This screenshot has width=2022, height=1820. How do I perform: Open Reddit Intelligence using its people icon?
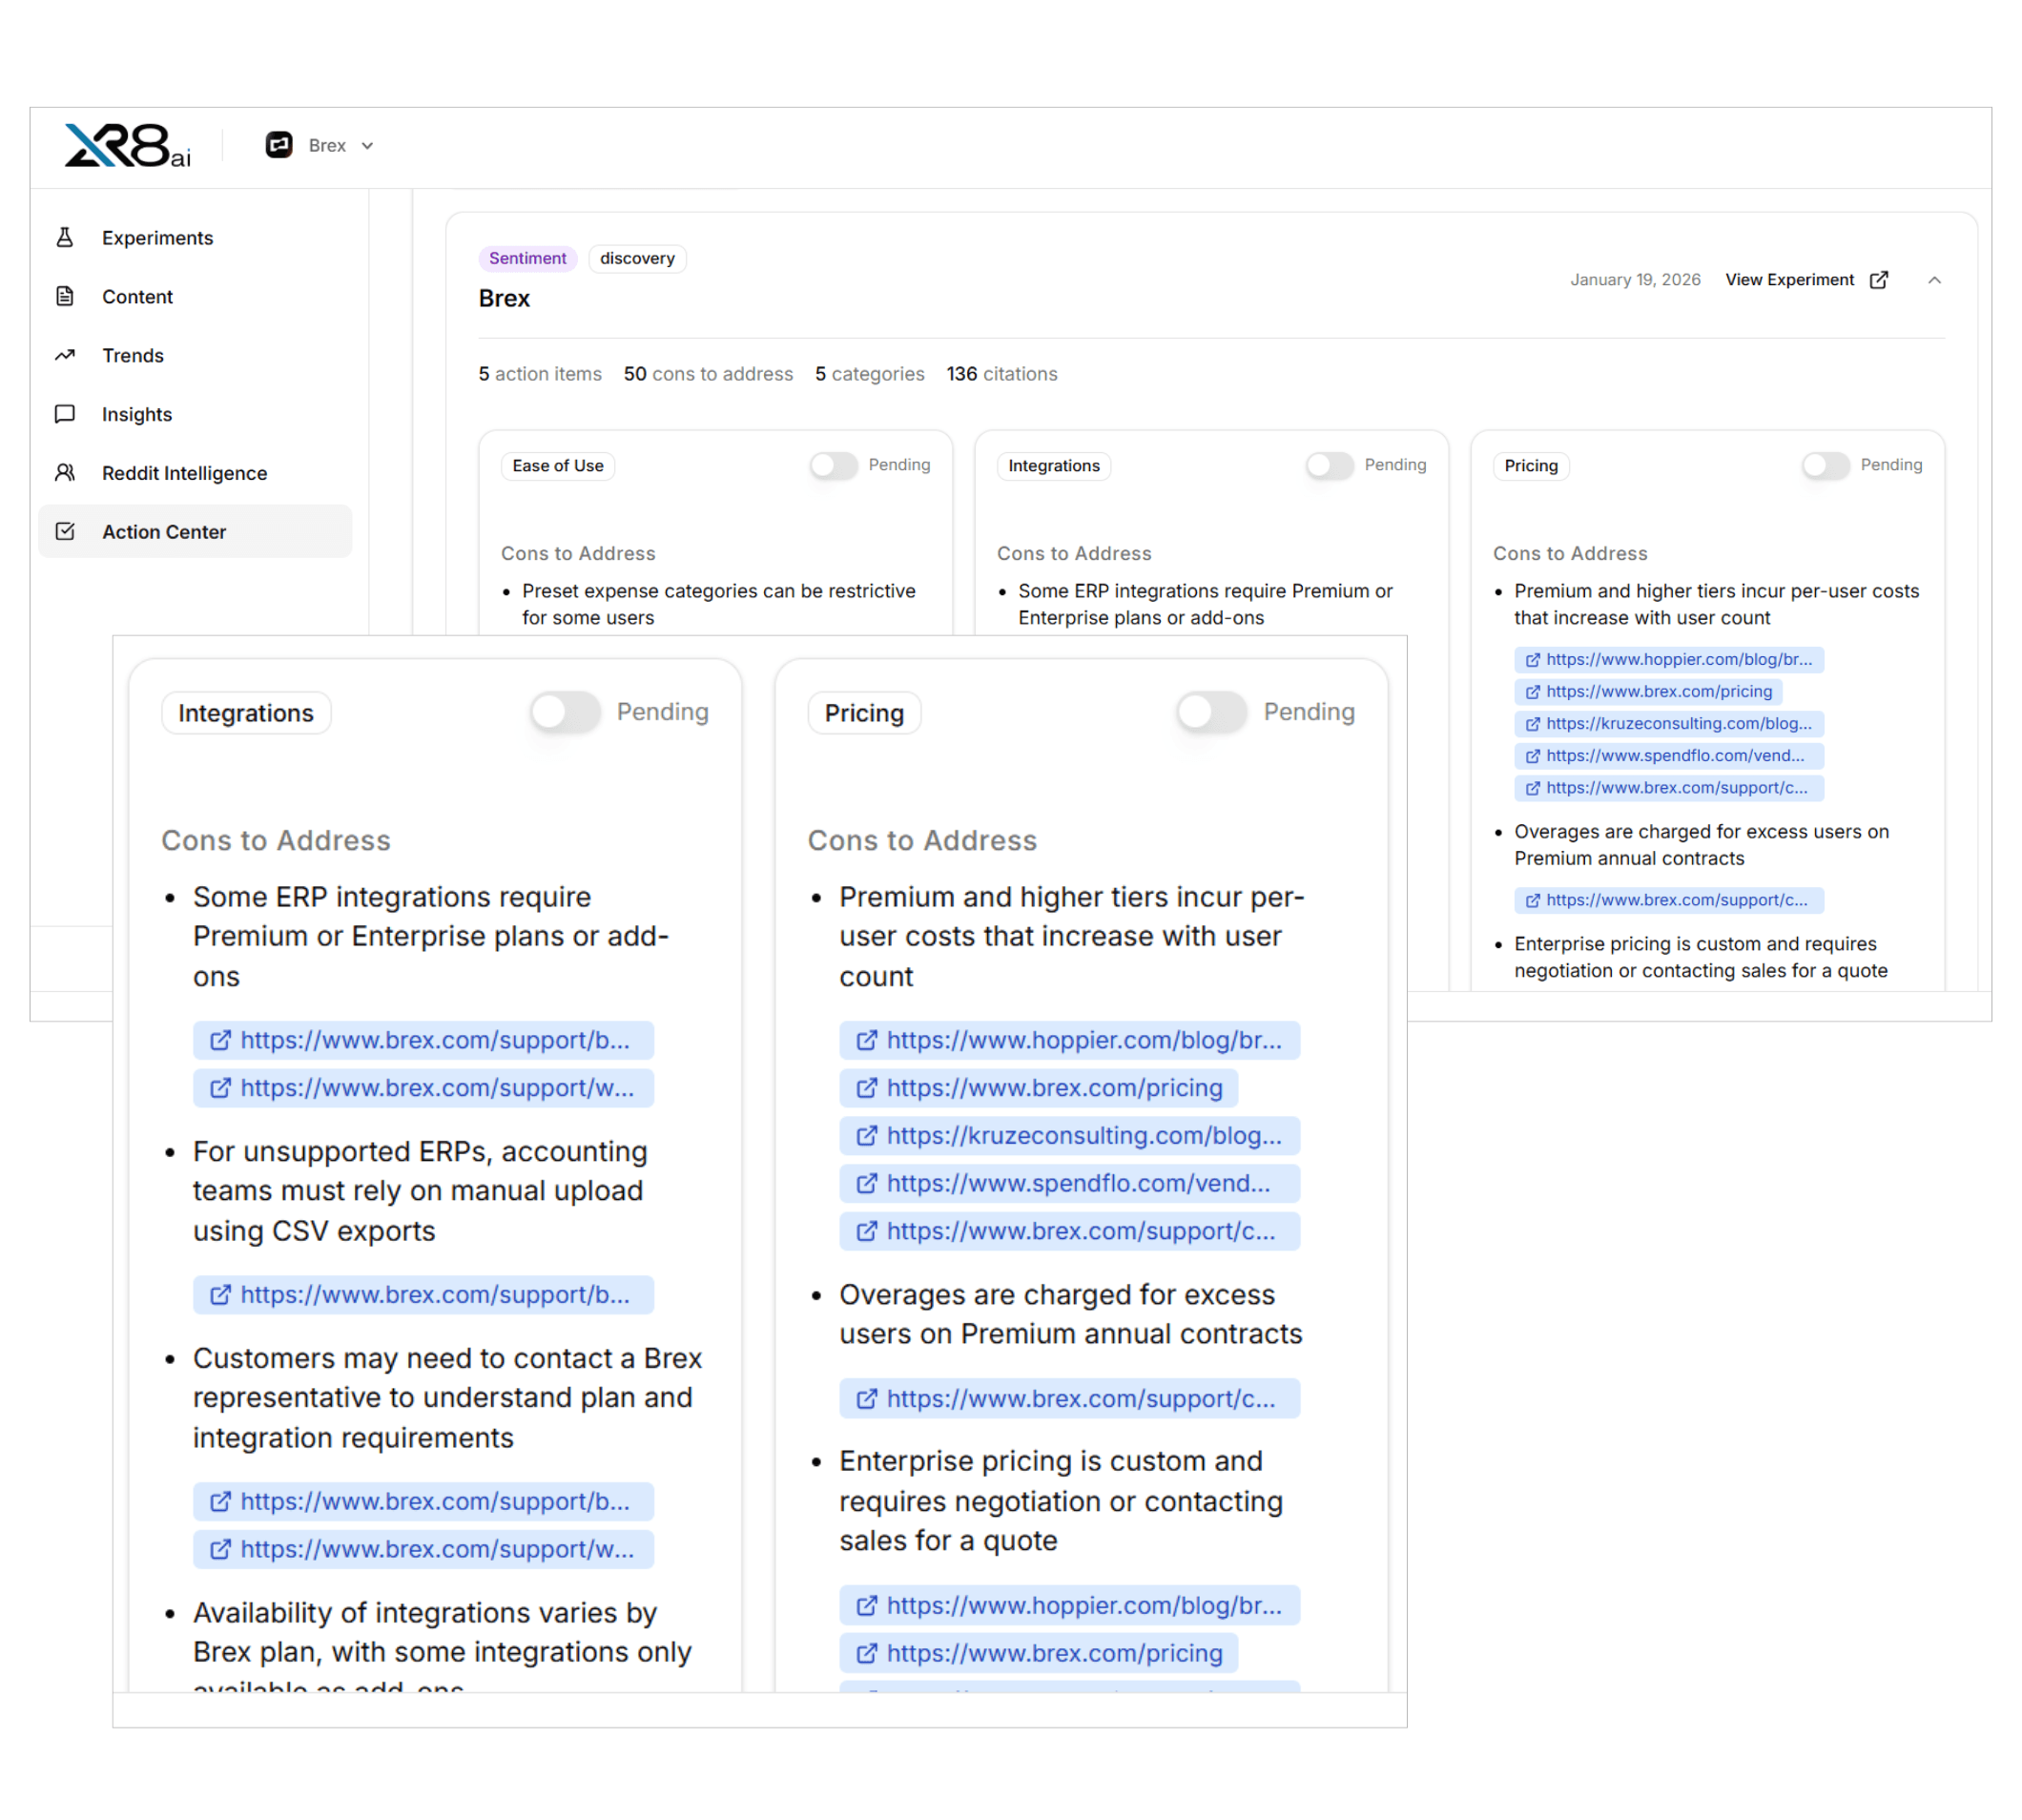tap(65, 473)
